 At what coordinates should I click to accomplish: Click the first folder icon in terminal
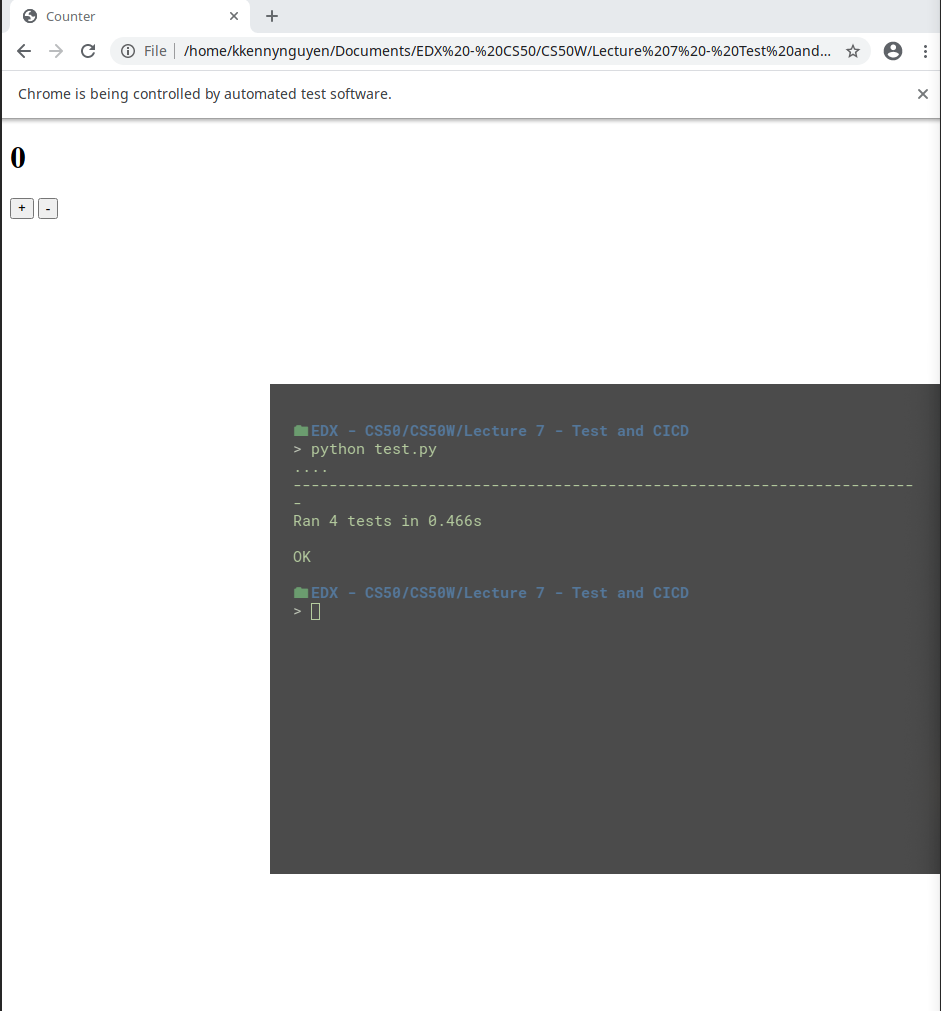coord(301,431)
